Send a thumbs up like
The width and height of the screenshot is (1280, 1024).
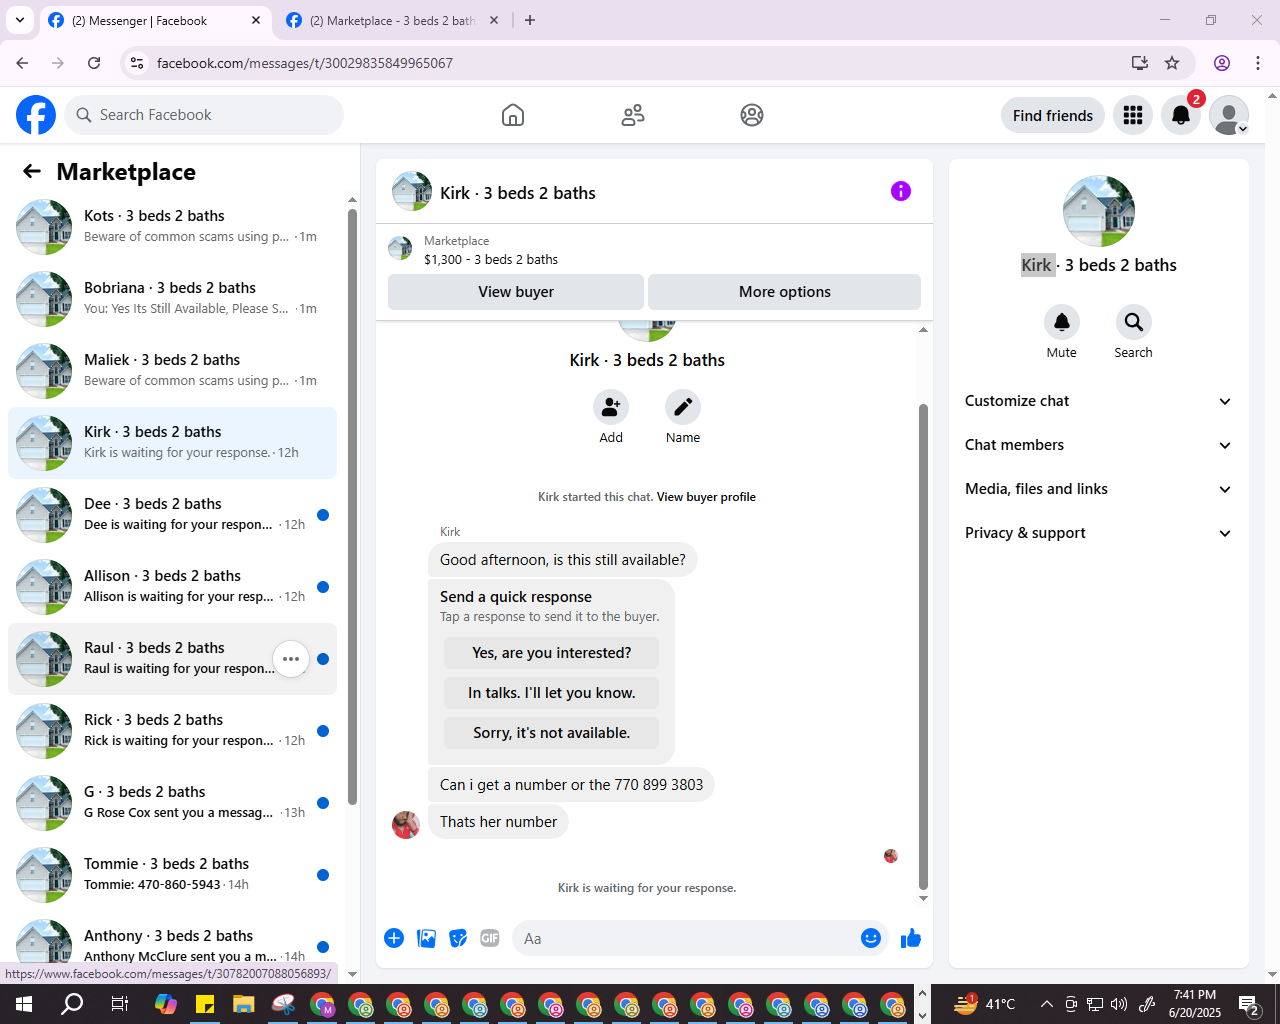point(911,938)
